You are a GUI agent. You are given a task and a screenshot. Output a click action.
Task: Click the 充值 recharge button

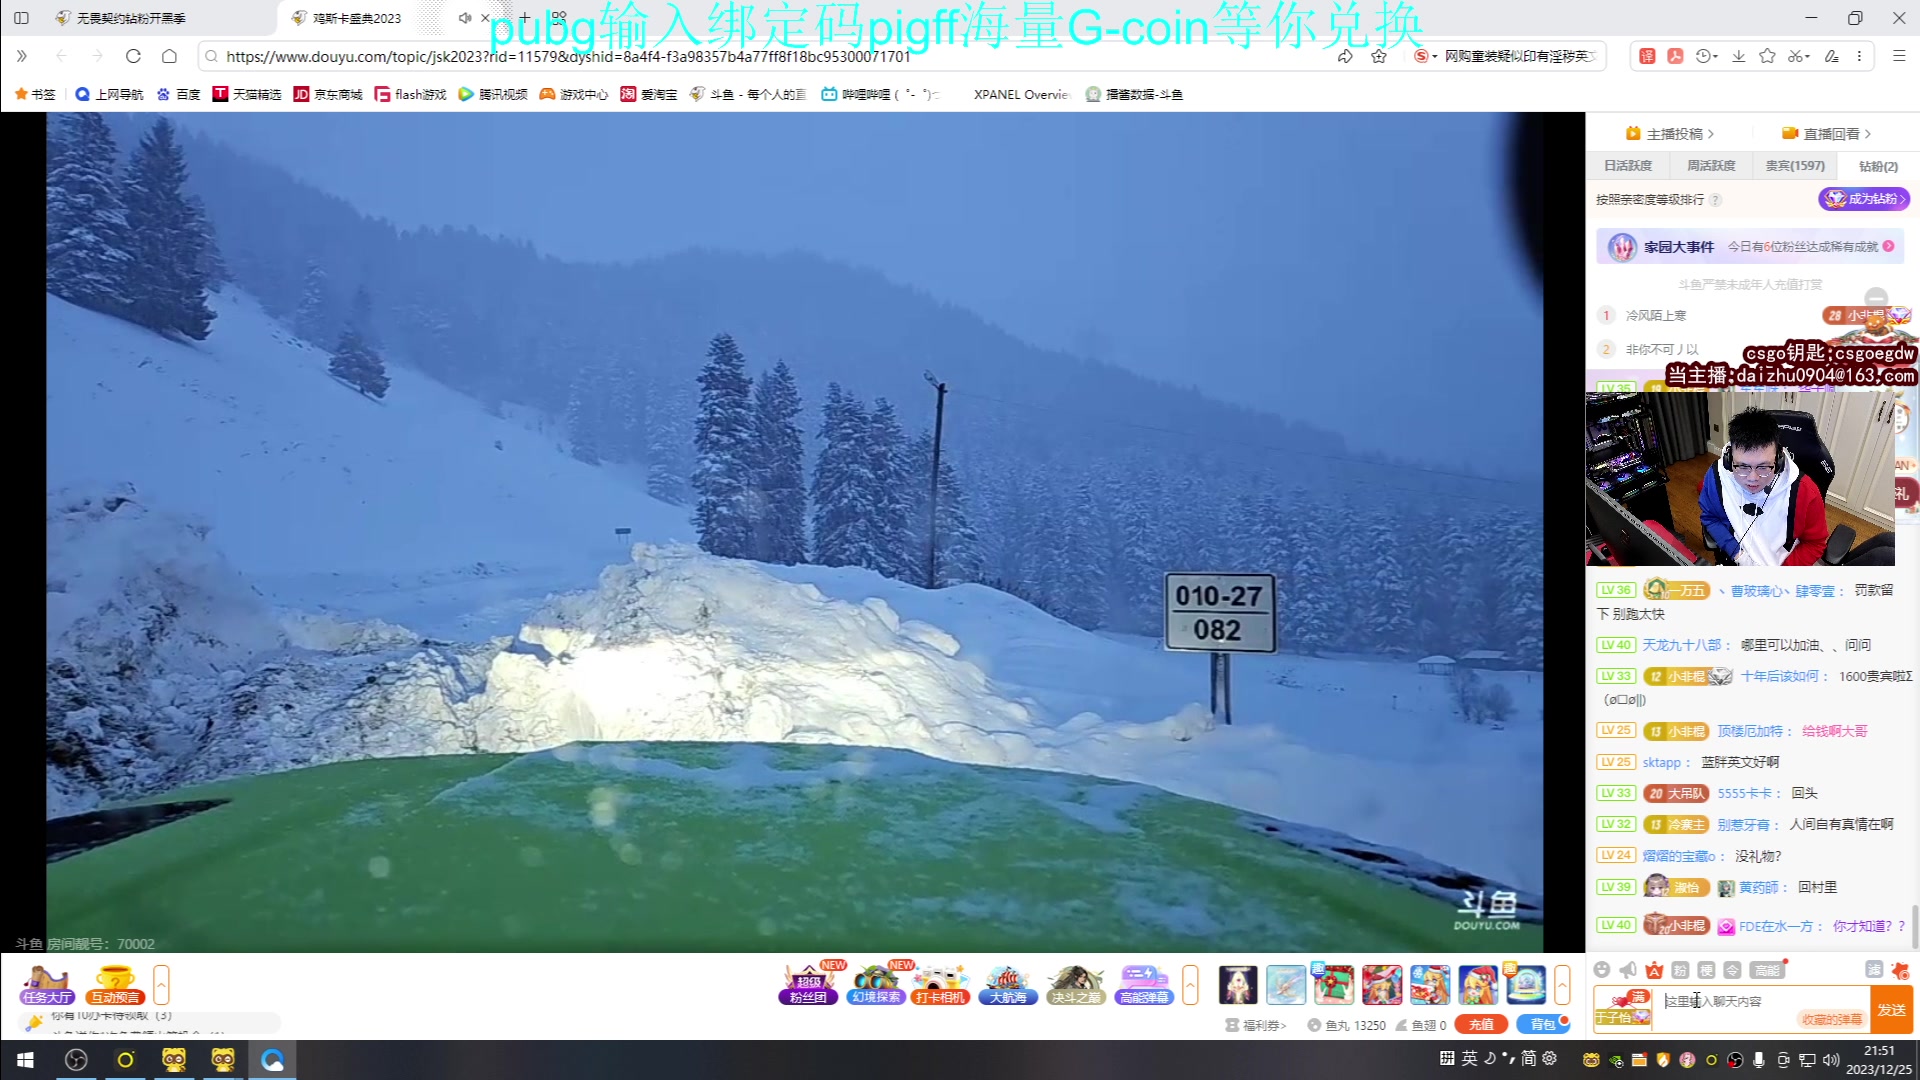tap(1481, 1024)
